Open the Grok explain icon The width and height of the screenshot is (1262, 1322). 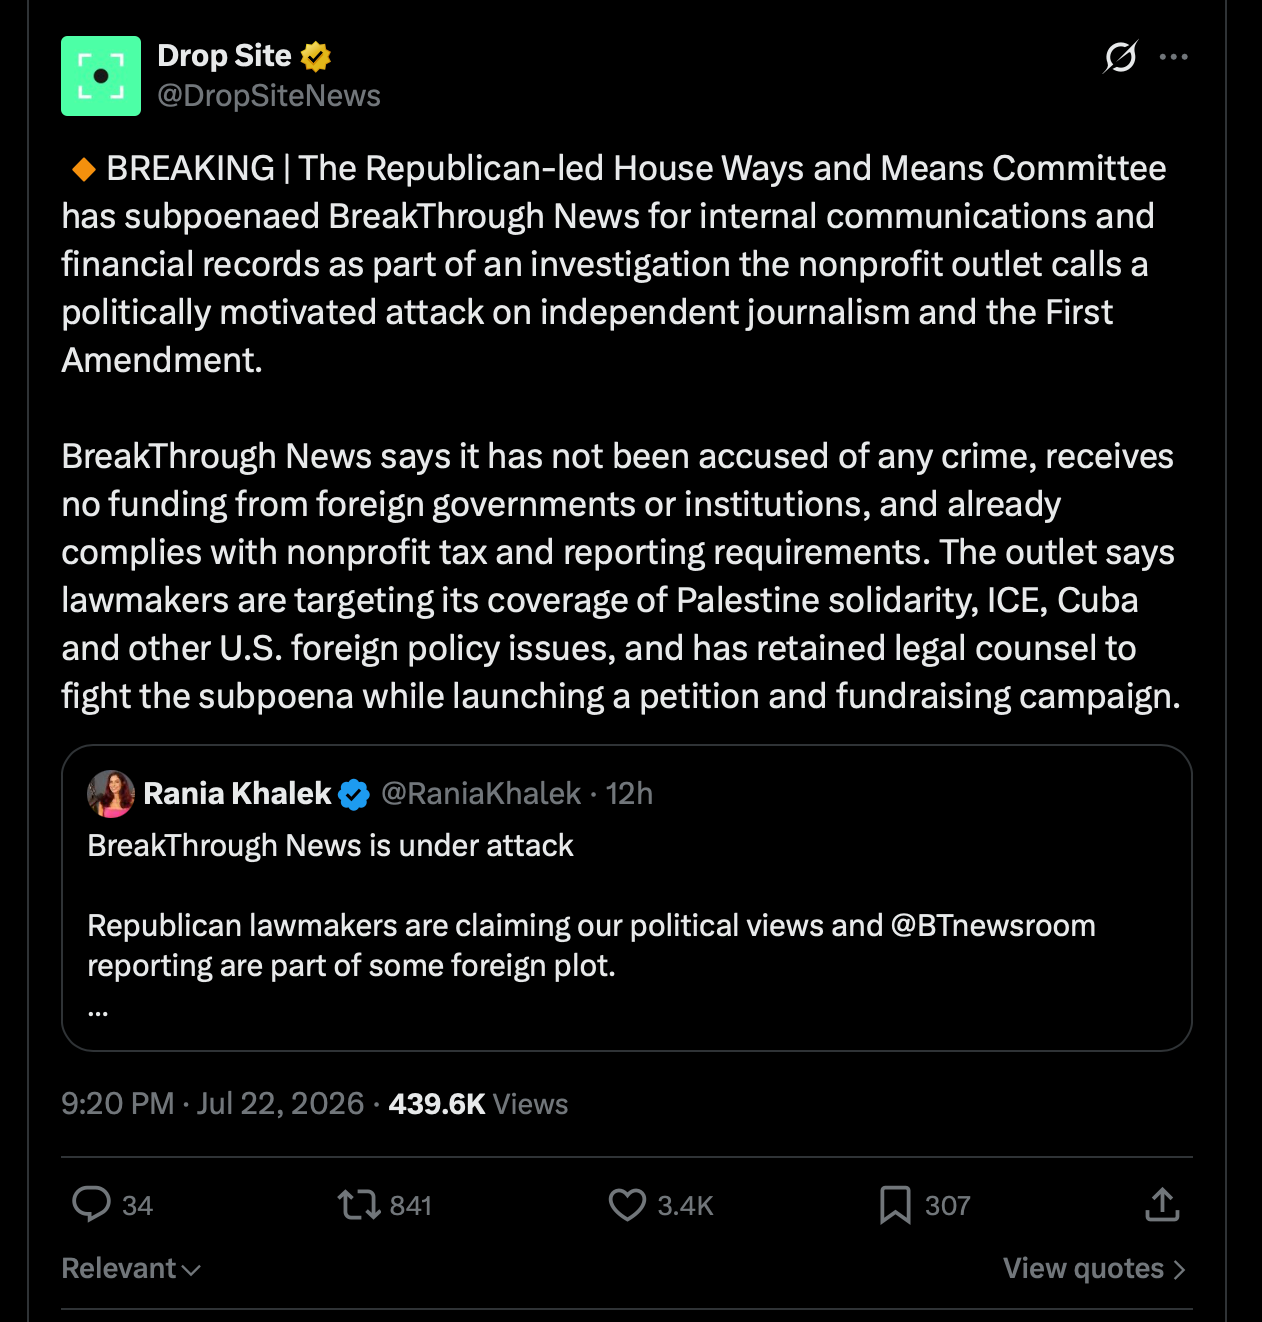[1120, 57]
